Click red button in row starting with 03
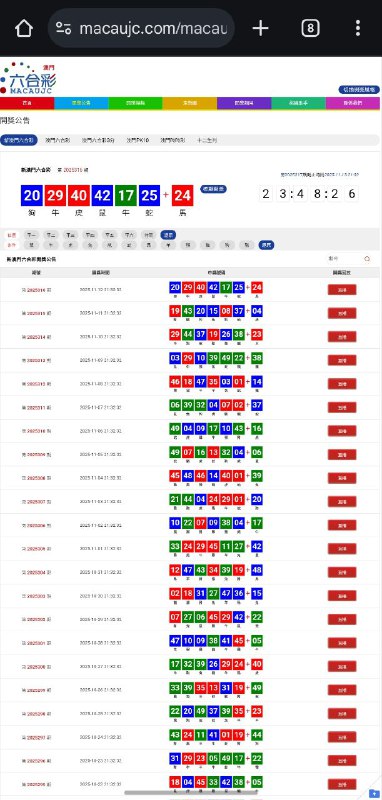382x800 pixels. (x=342, y=360)
